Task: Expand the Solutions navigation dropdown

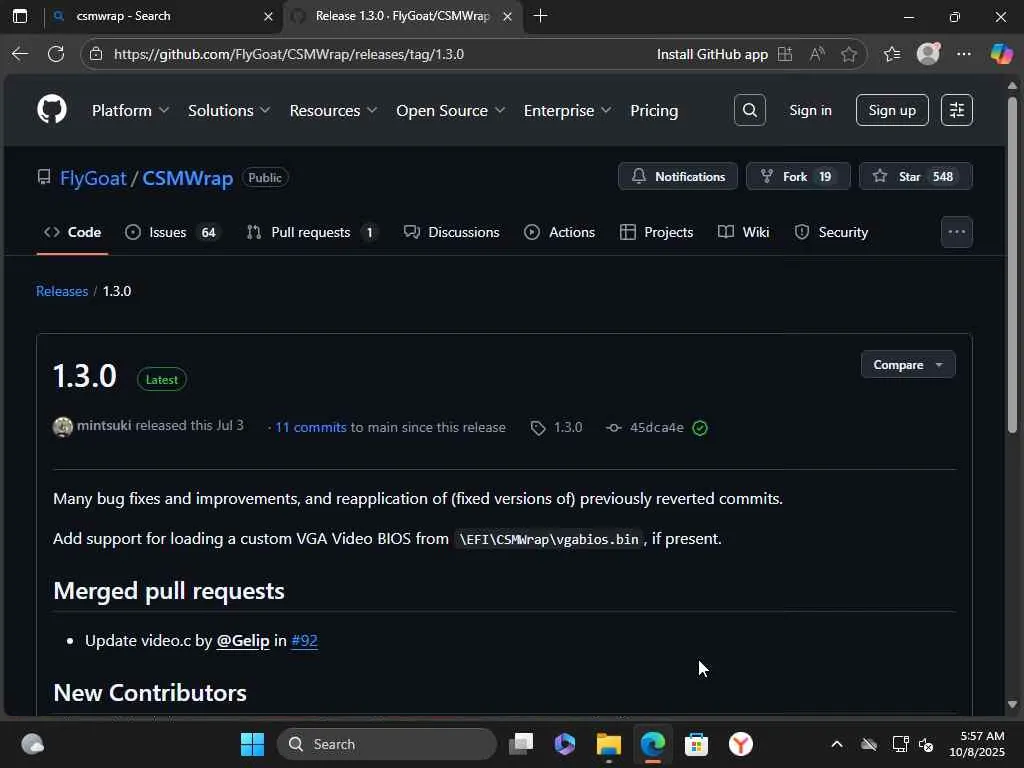Action: click(229, 110)
